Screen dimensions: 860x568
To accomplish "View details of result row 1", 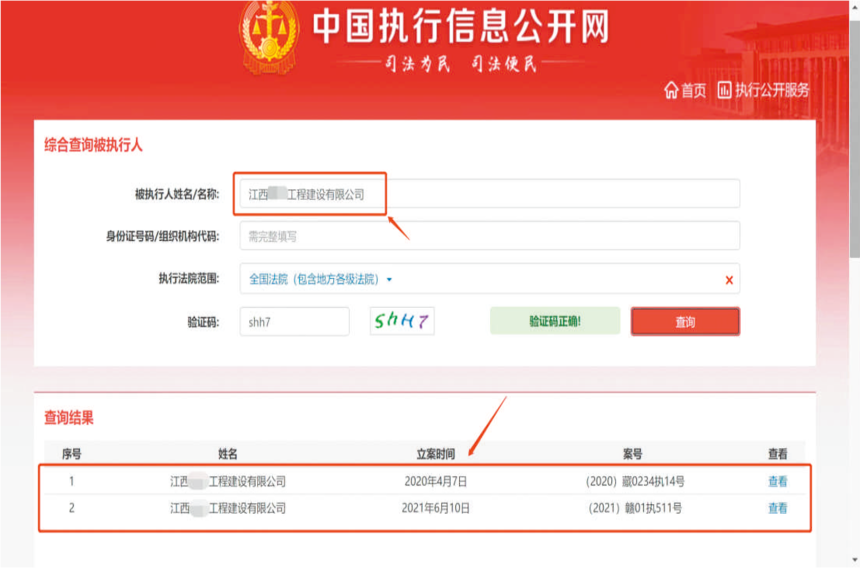I will tap(777, 481).
